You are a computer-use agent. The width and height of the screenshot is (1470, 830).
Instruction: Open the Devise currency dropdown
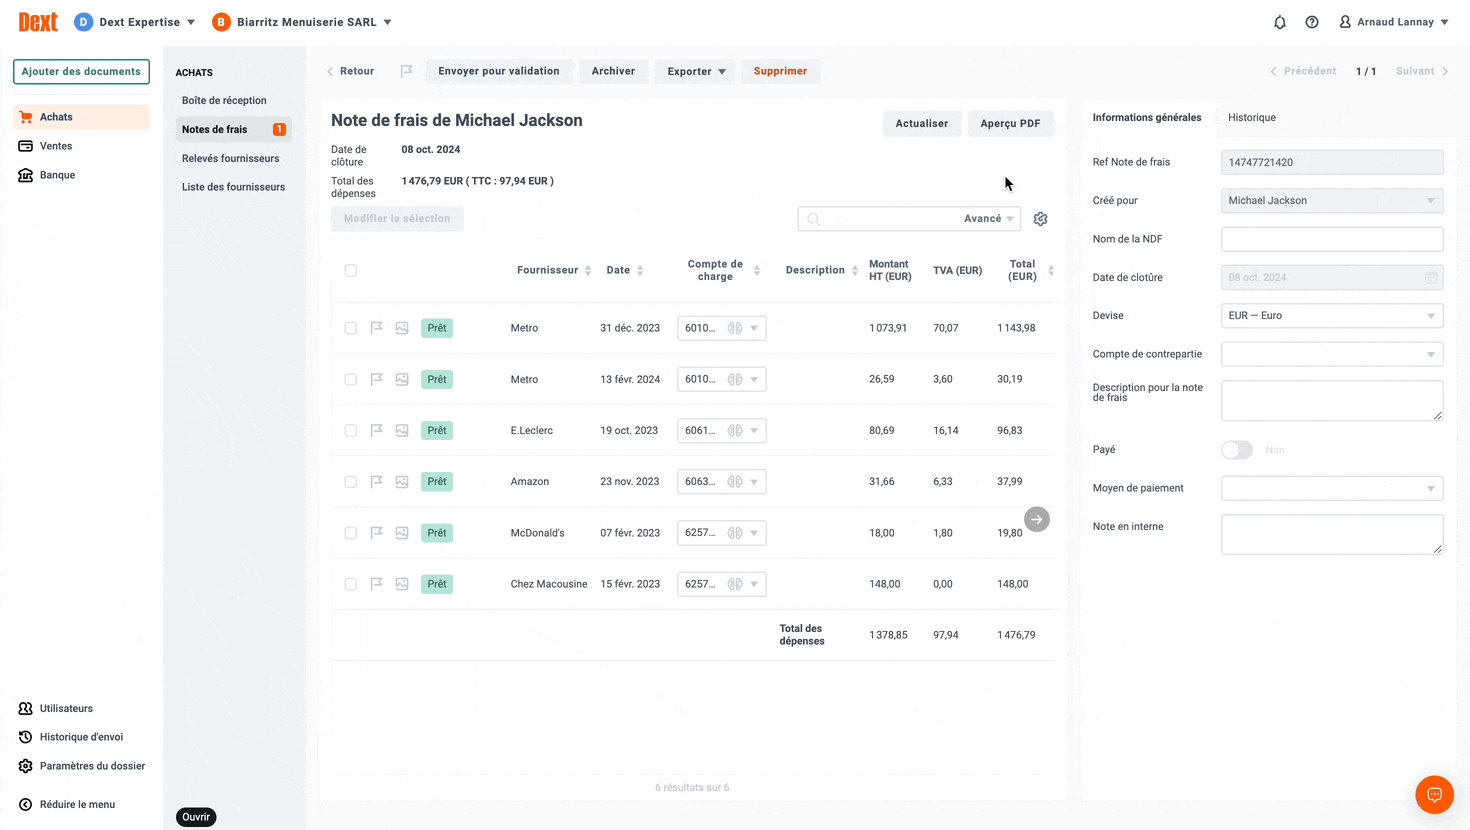click(x=1332, y=315)
